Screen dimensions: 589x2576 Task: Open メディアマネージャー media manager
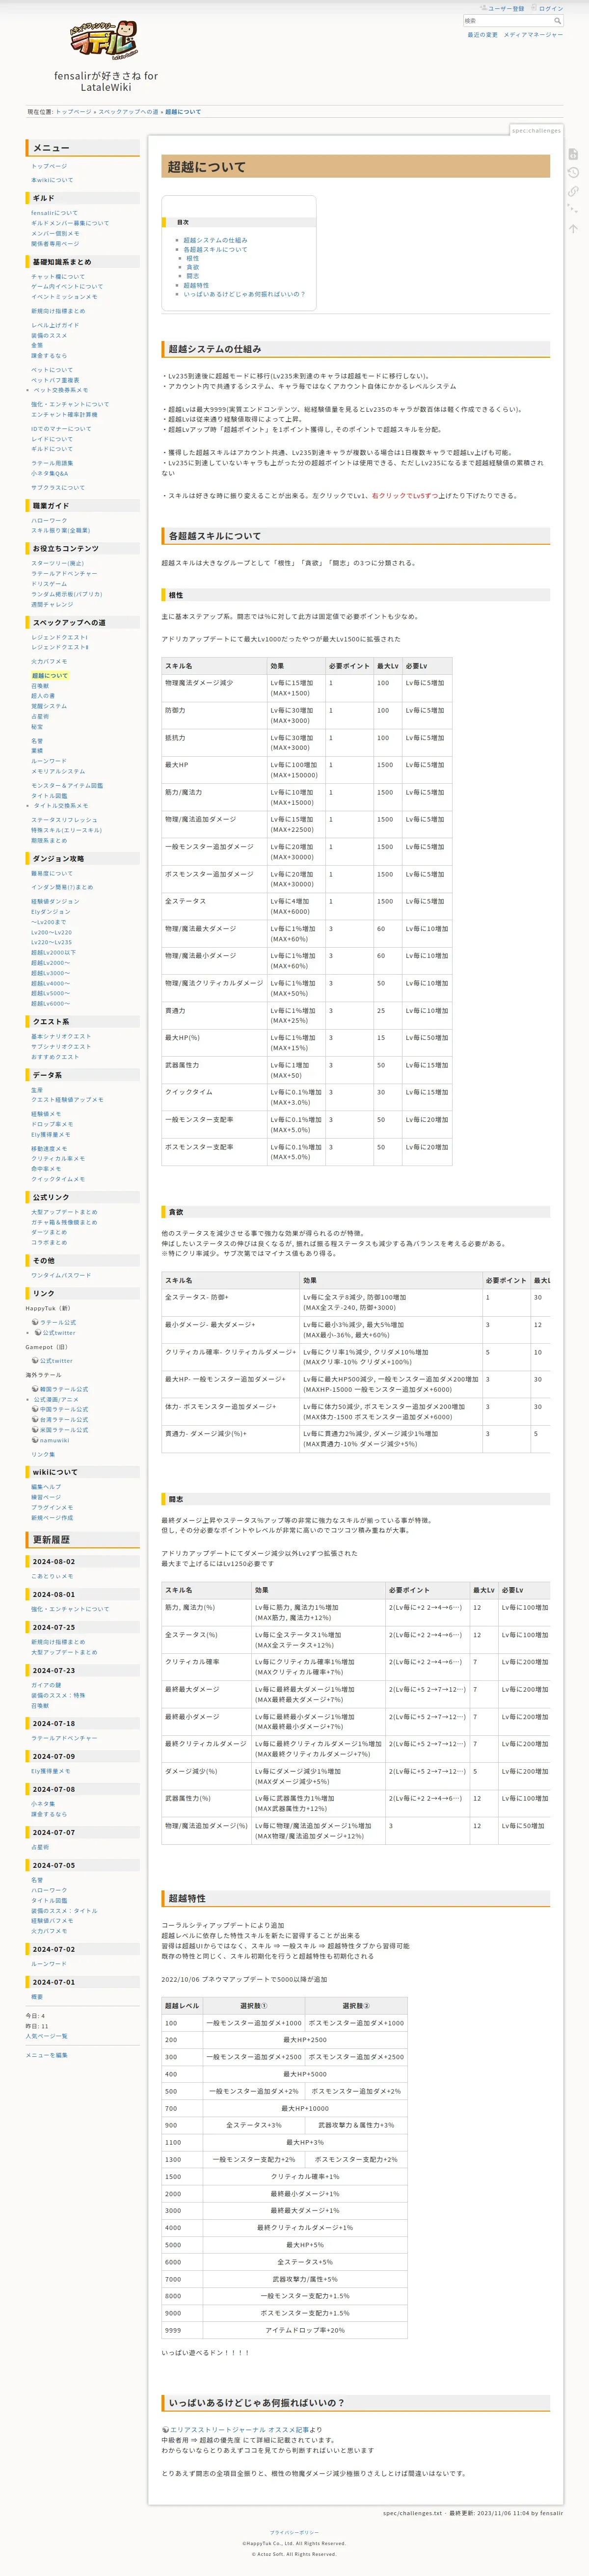tap(533, 35)
